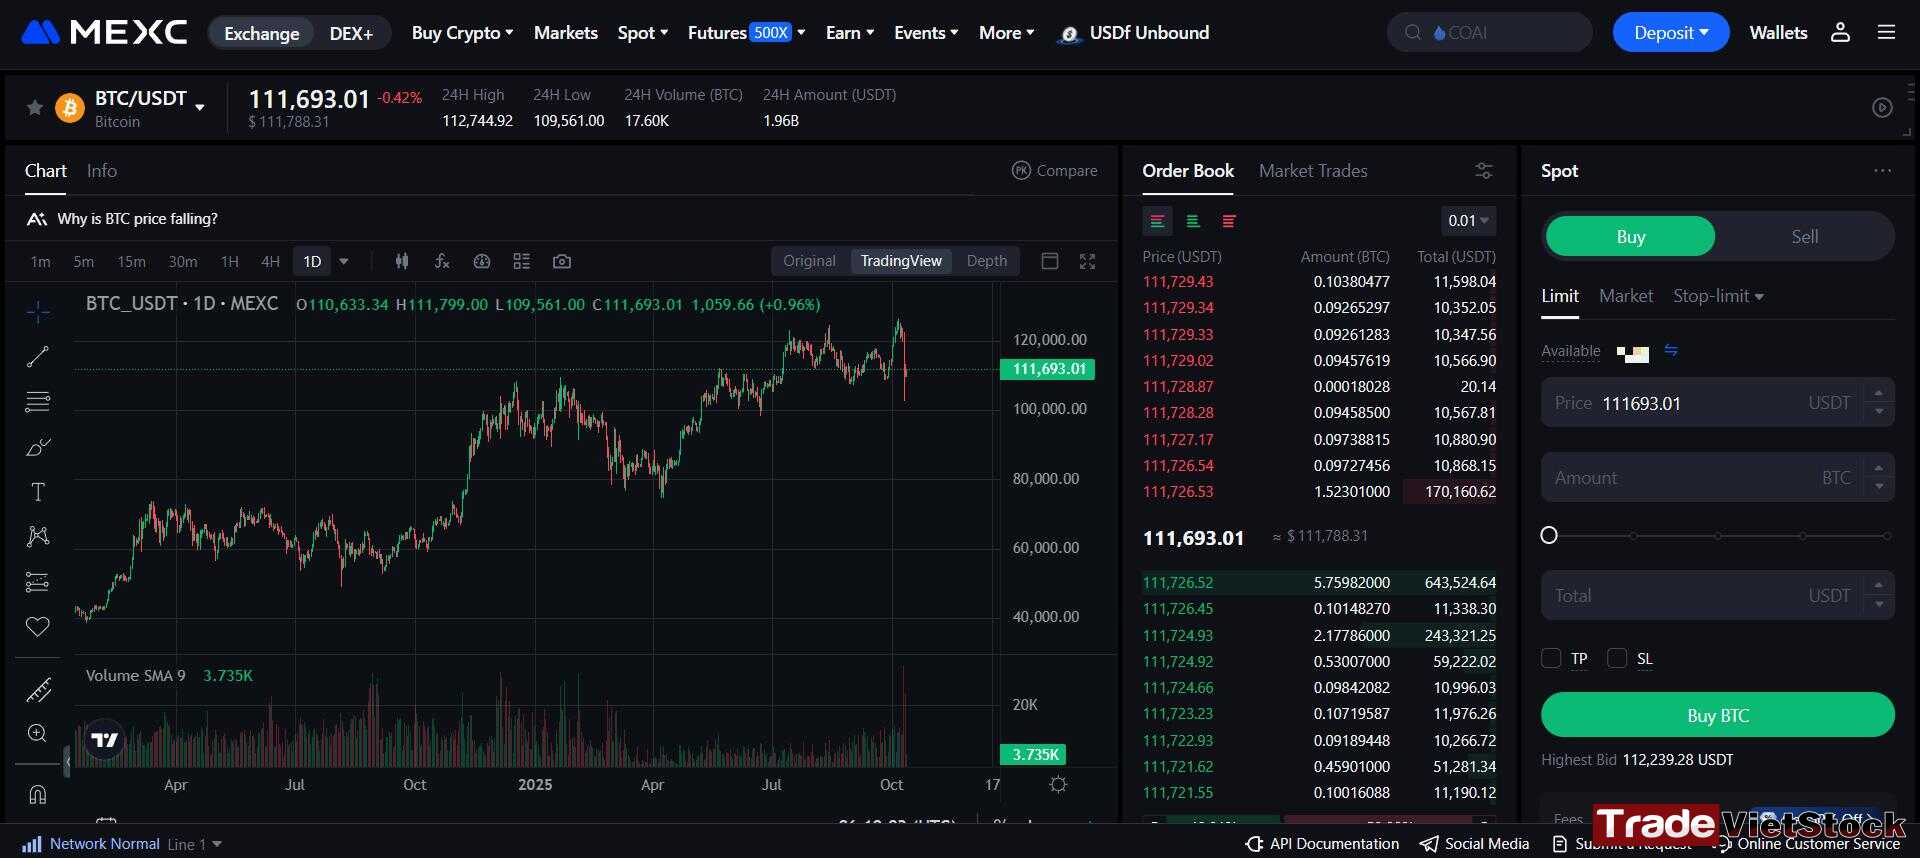Image resolution: width=1920 pixels, height=858 pixels.
Task: Show asks-only order book view
Action: point(1229,221)
